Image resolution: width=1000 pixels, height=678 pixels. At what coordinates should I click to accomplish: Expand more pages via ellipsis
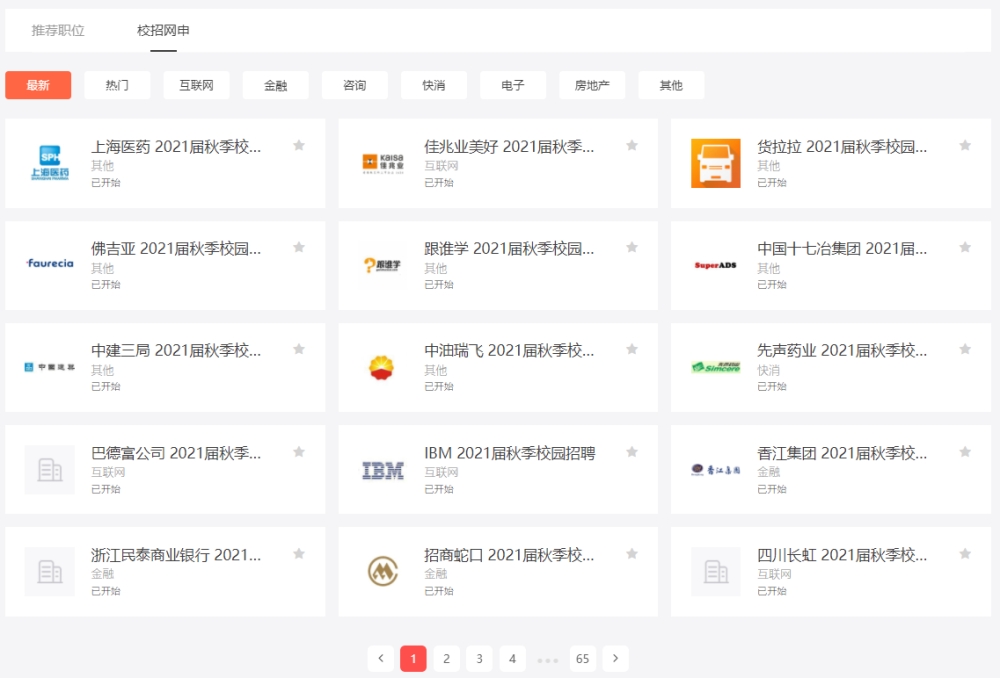click(548, 660)
